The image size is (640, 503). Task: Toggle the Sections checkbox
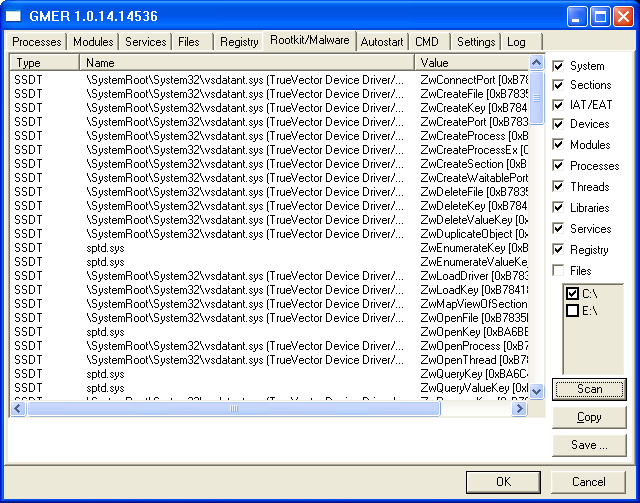pos(558,85)
